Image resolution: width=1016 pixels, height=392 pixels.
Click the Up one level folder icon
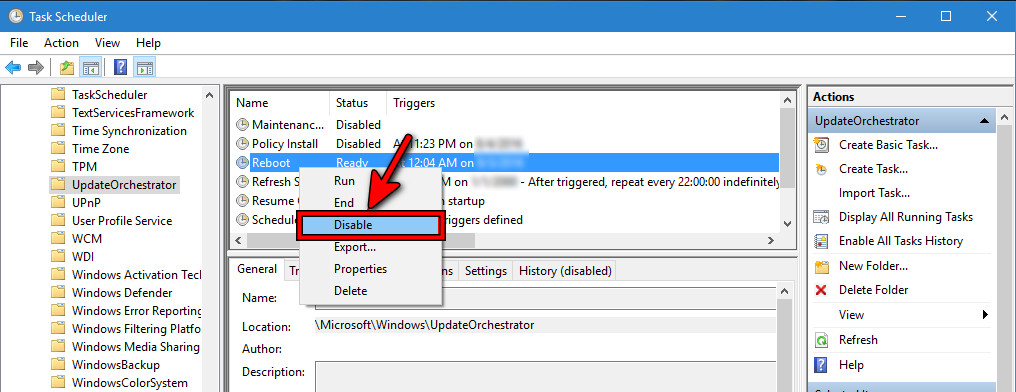tap(67, 67)
